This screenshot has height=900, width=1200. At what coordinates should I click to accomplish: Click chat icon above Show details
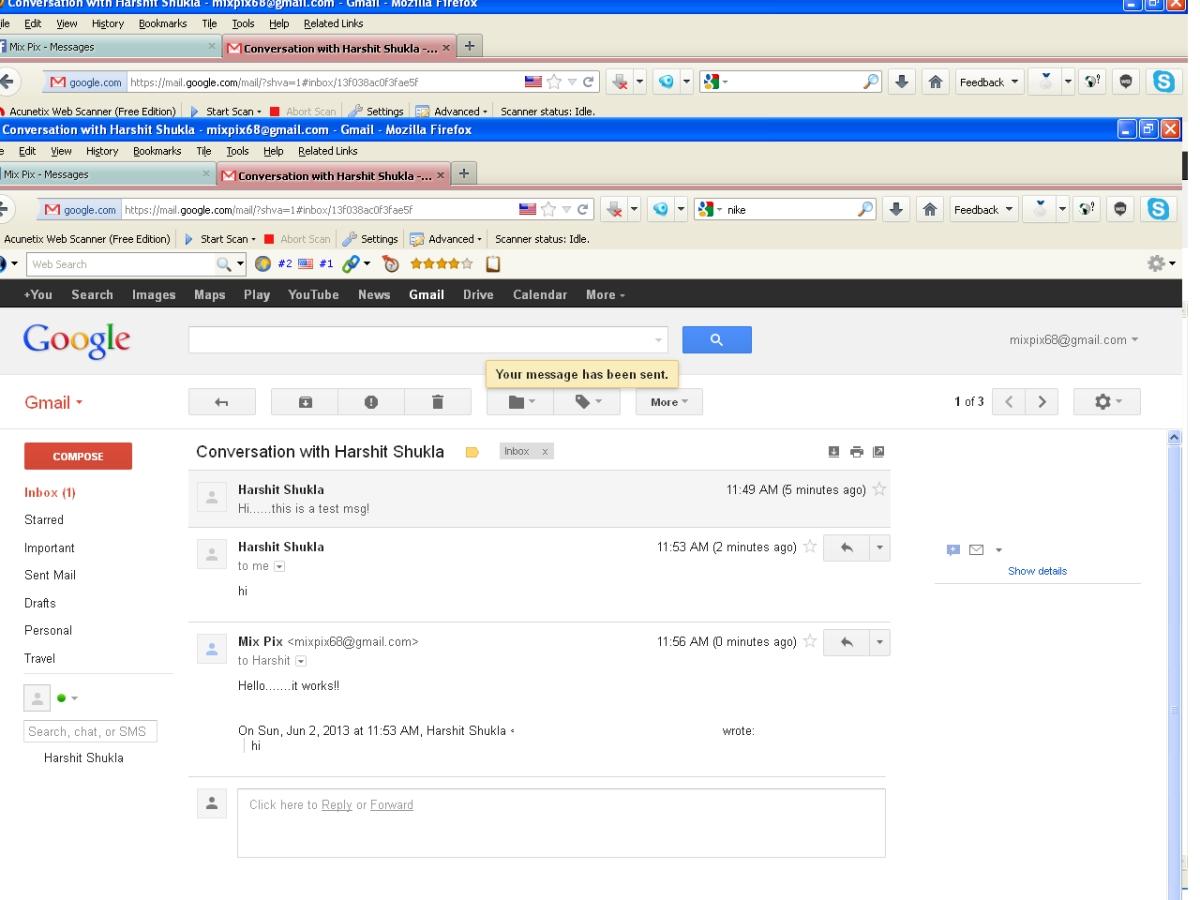(x=953, y=550)
